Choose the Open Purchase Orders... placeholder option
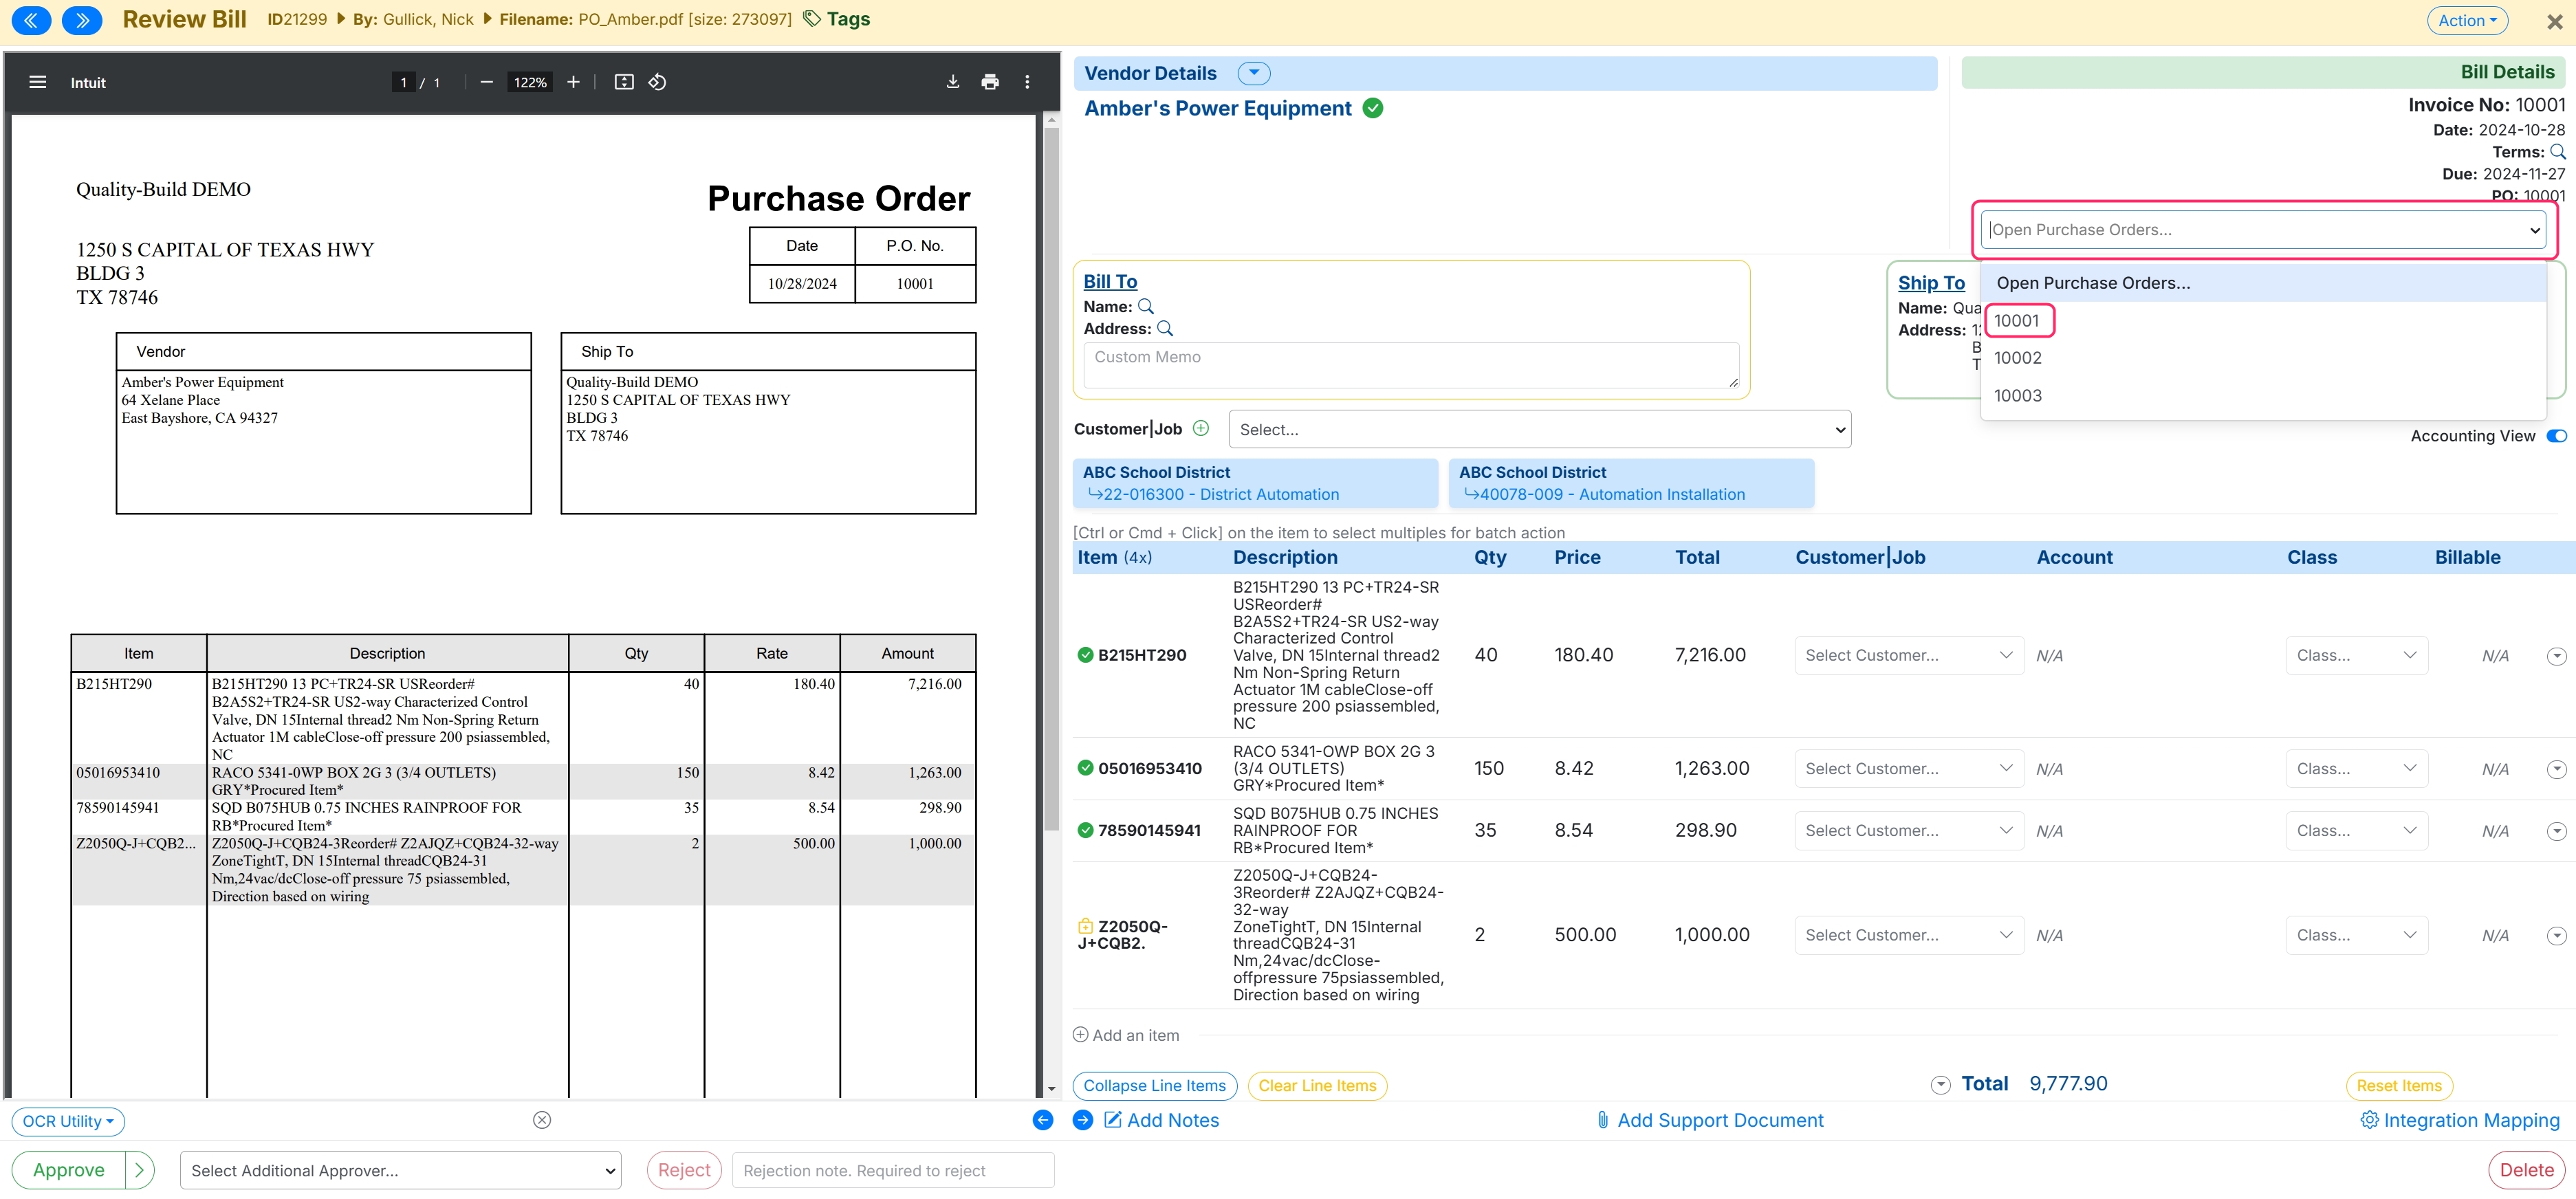 point(2262,283)
